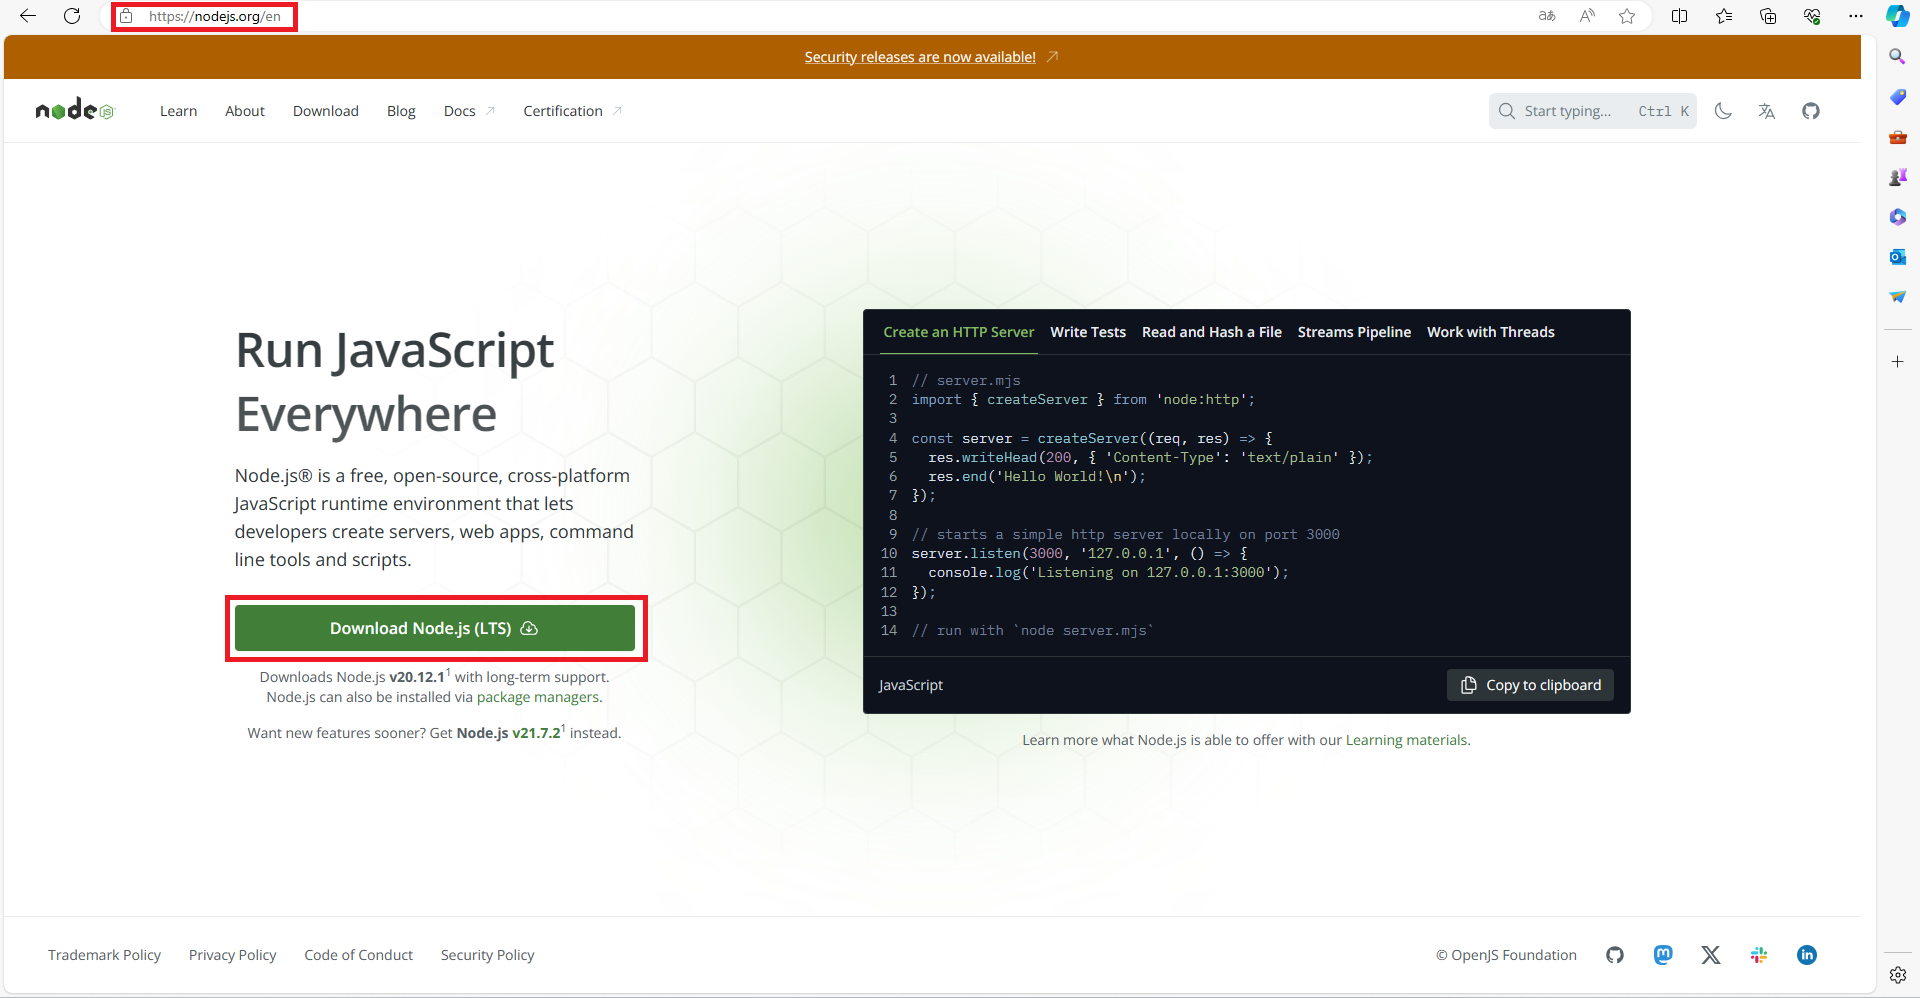Open the sidebar Games chess icon
Screen dimensions: 1920x998
coord(1897,177)
